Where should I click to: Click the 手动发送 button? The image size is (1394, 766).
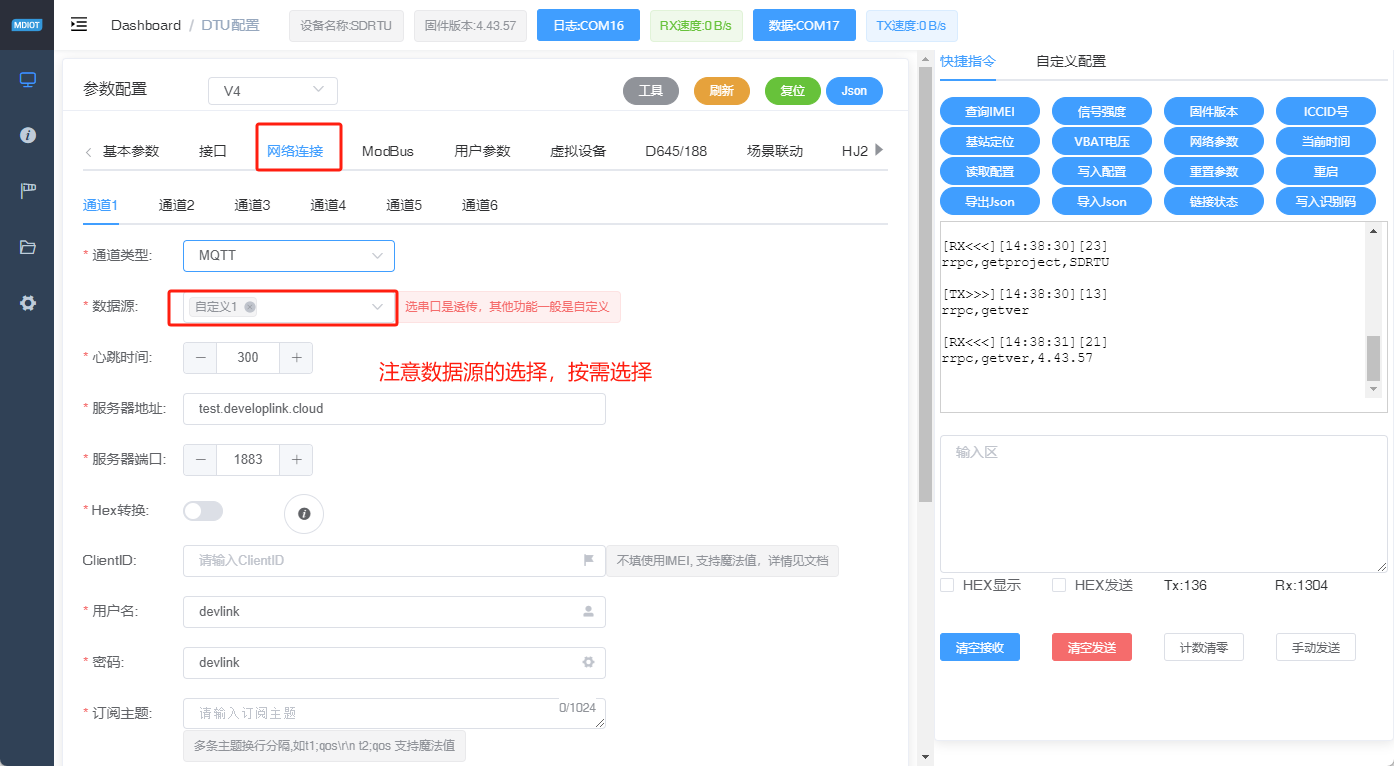[1316, 647]
